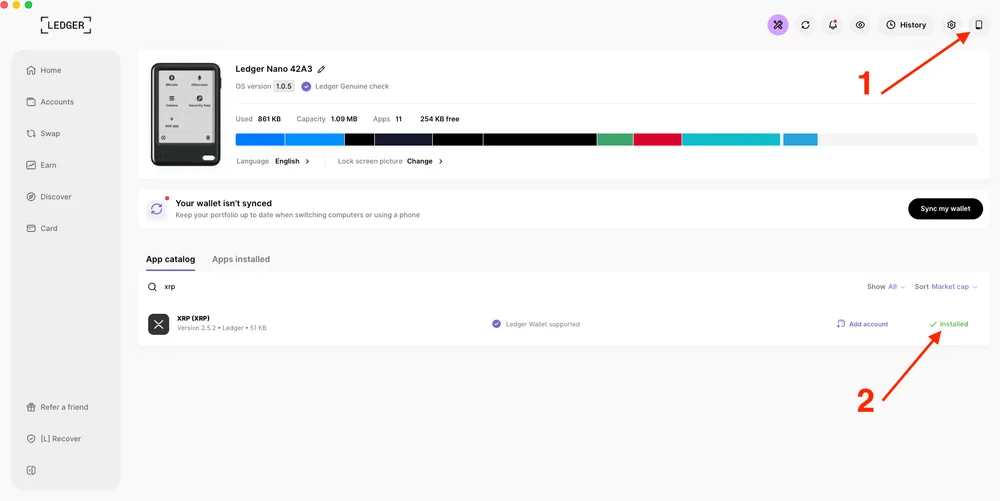Click the purple highlighted tools icon
Screen dimensions: 1000x501
pos(778,25)
